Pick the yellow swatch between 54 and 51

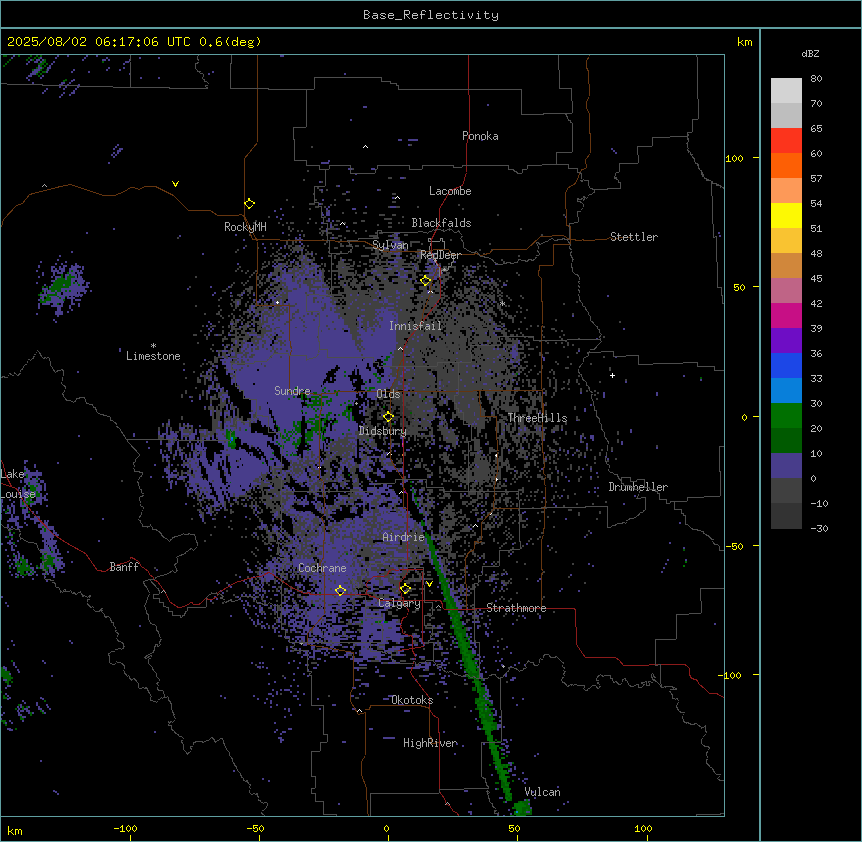pyautogui.click(x=786, y=215)
